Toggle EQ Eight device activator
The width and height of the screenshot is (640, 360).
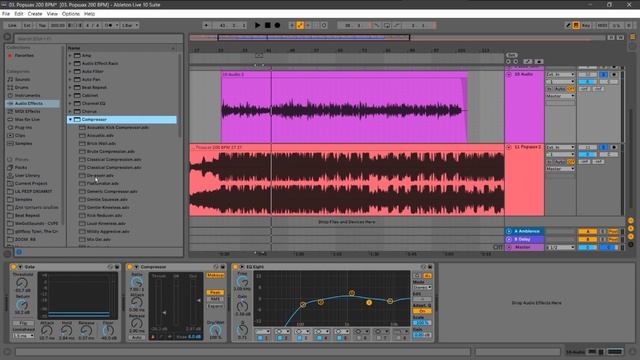coord(235,267)
